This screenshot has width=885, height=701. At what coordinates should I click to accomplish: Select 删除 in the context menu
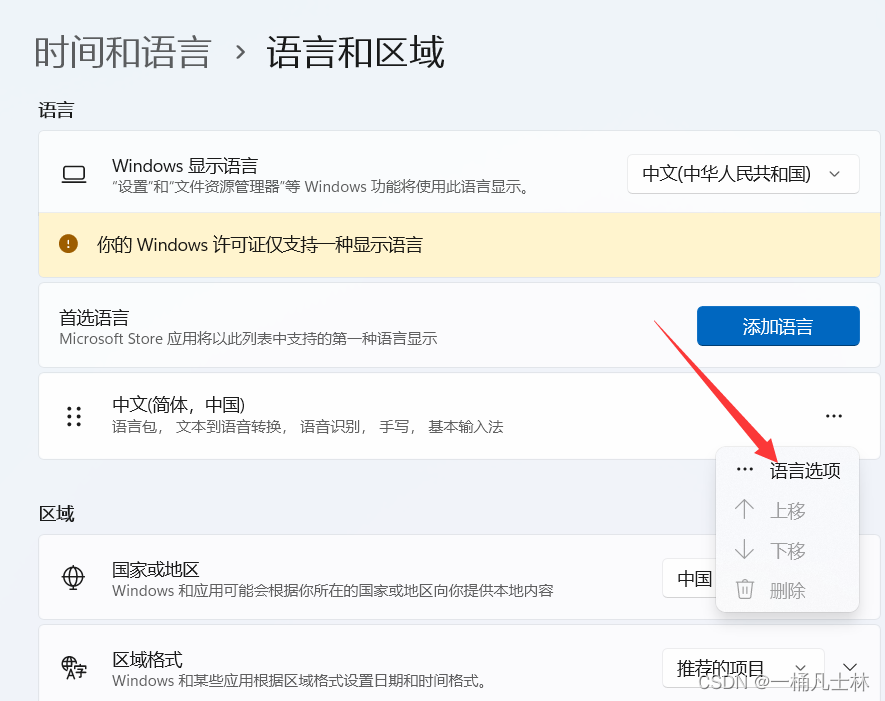(787, 590)
